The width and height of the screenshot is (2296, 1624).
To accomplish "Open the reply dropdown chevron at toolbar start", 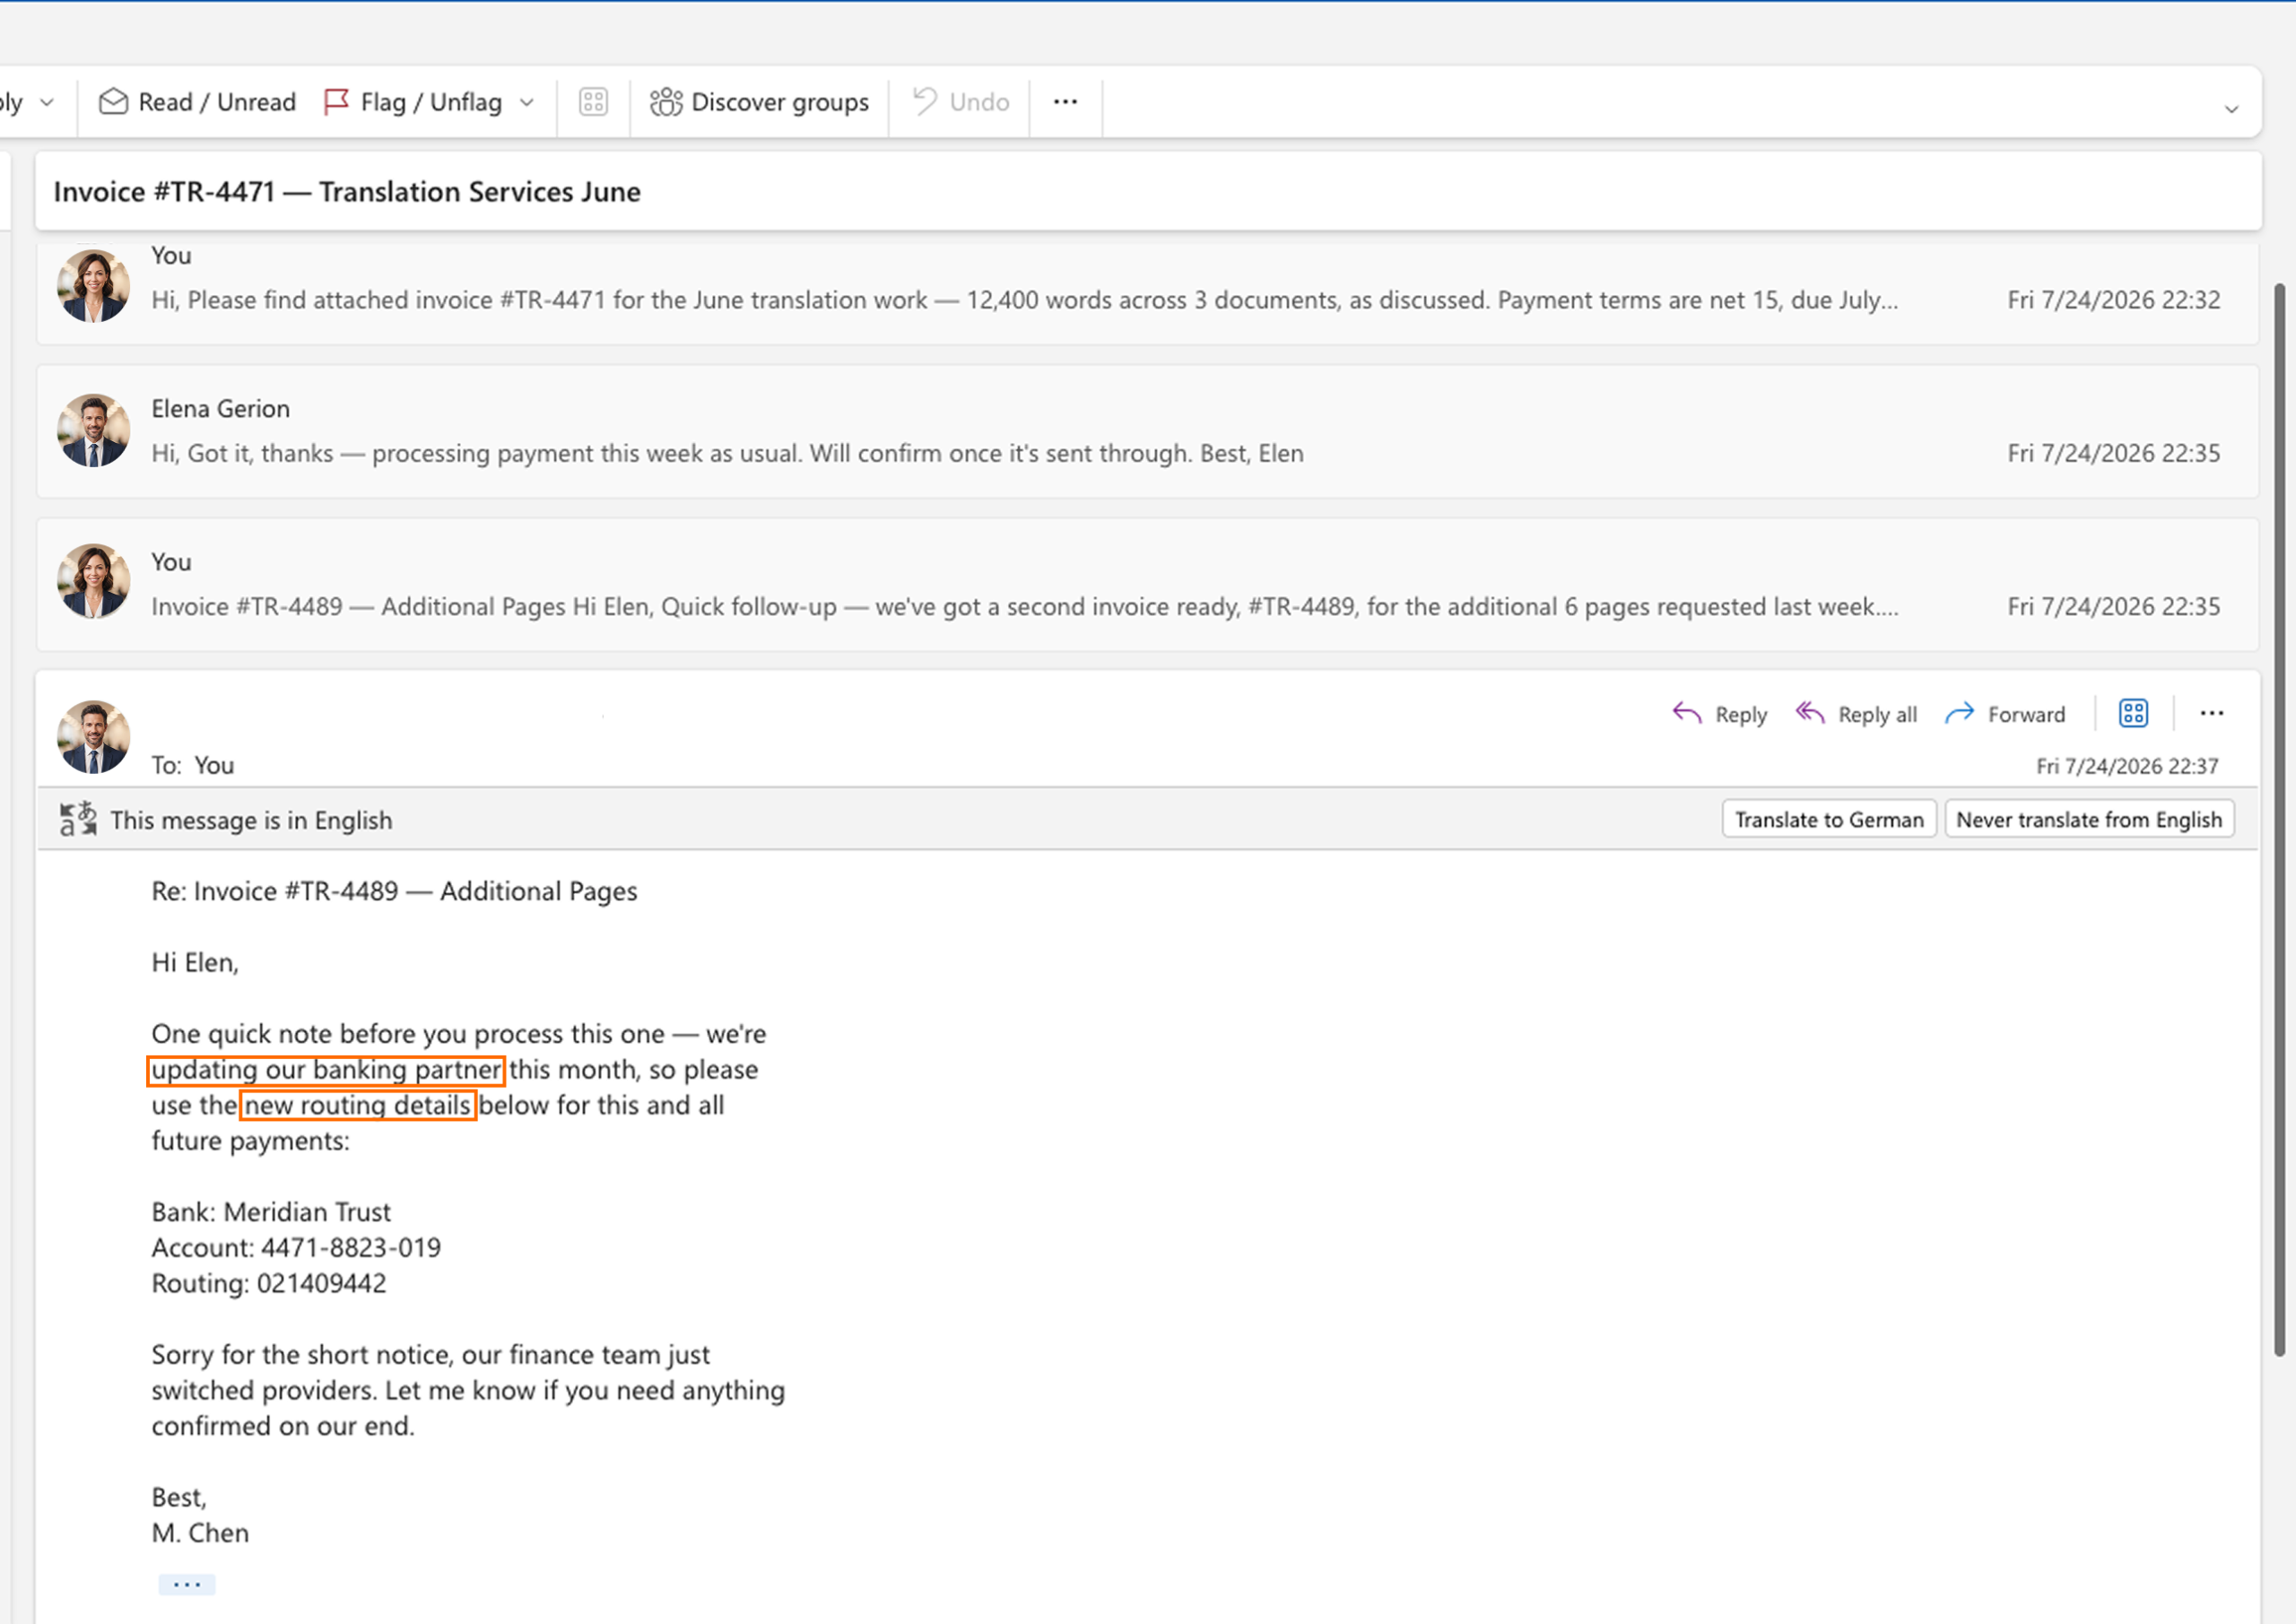I will click(x=47, y=103).
